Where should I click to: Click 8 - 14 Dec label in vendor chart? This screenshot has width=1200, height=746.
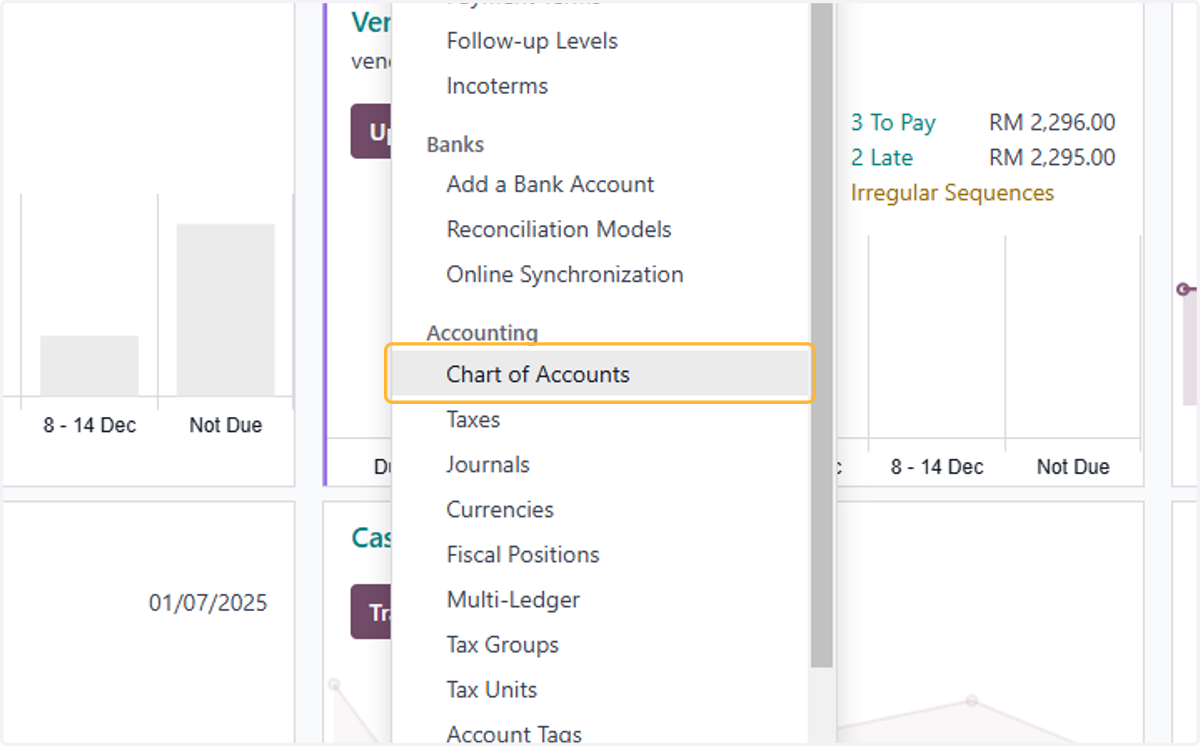[x=937, y=467]
